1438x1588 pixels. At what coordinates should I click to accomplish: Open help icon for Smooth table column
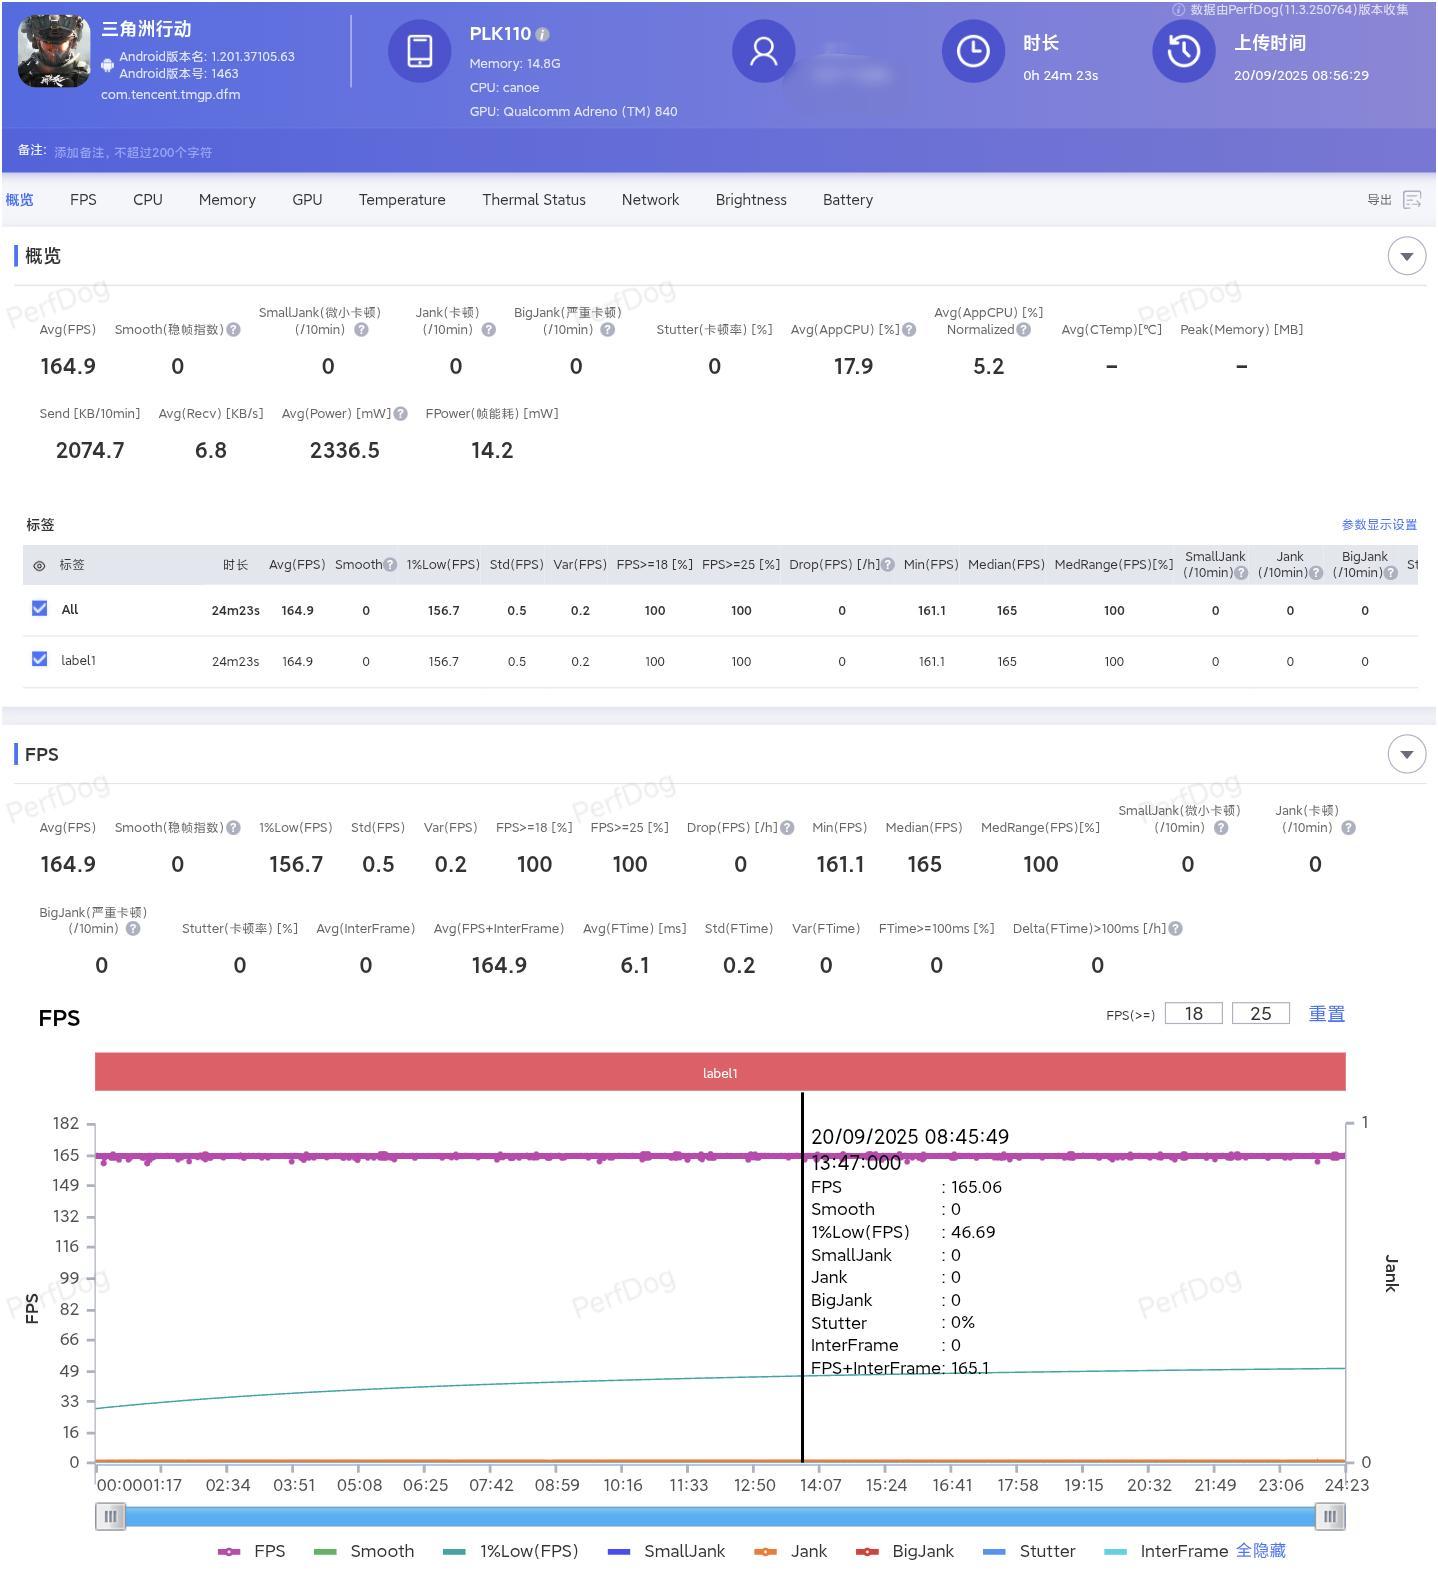click(390, 565)
